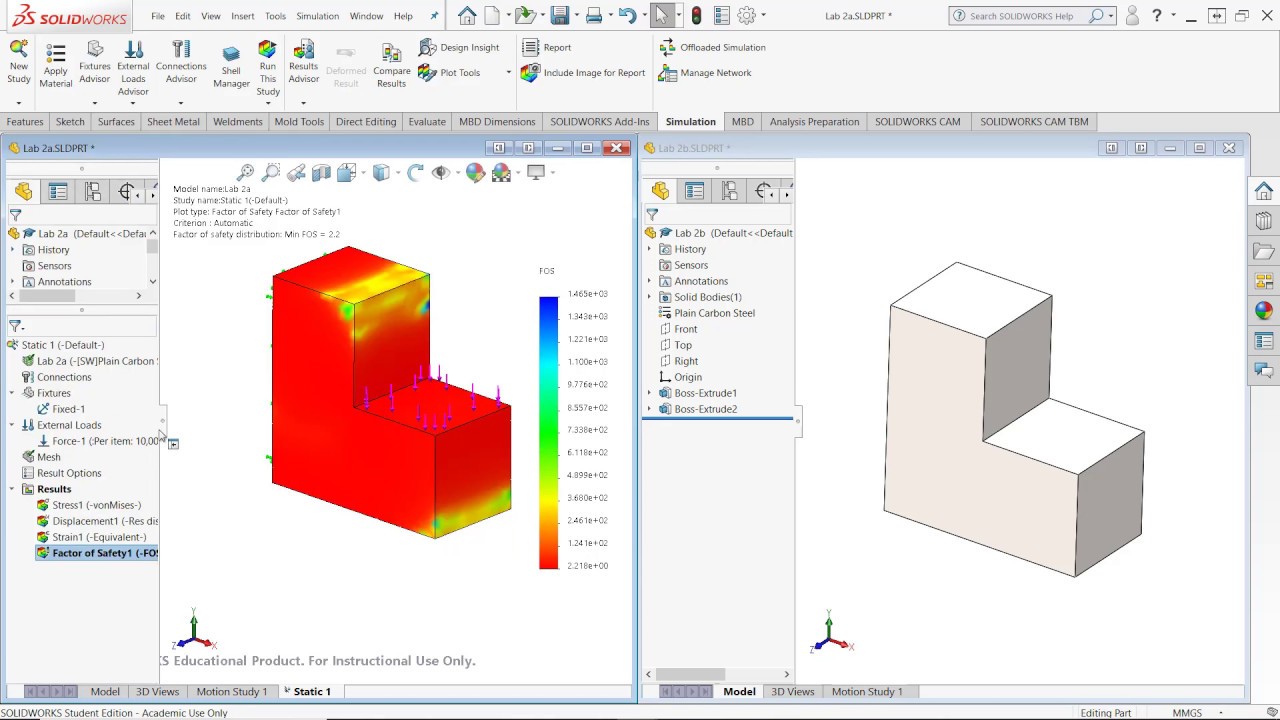Select Fixed-1 fixture item
This screenshot has height=720, width=1280.
pos(61,409)
